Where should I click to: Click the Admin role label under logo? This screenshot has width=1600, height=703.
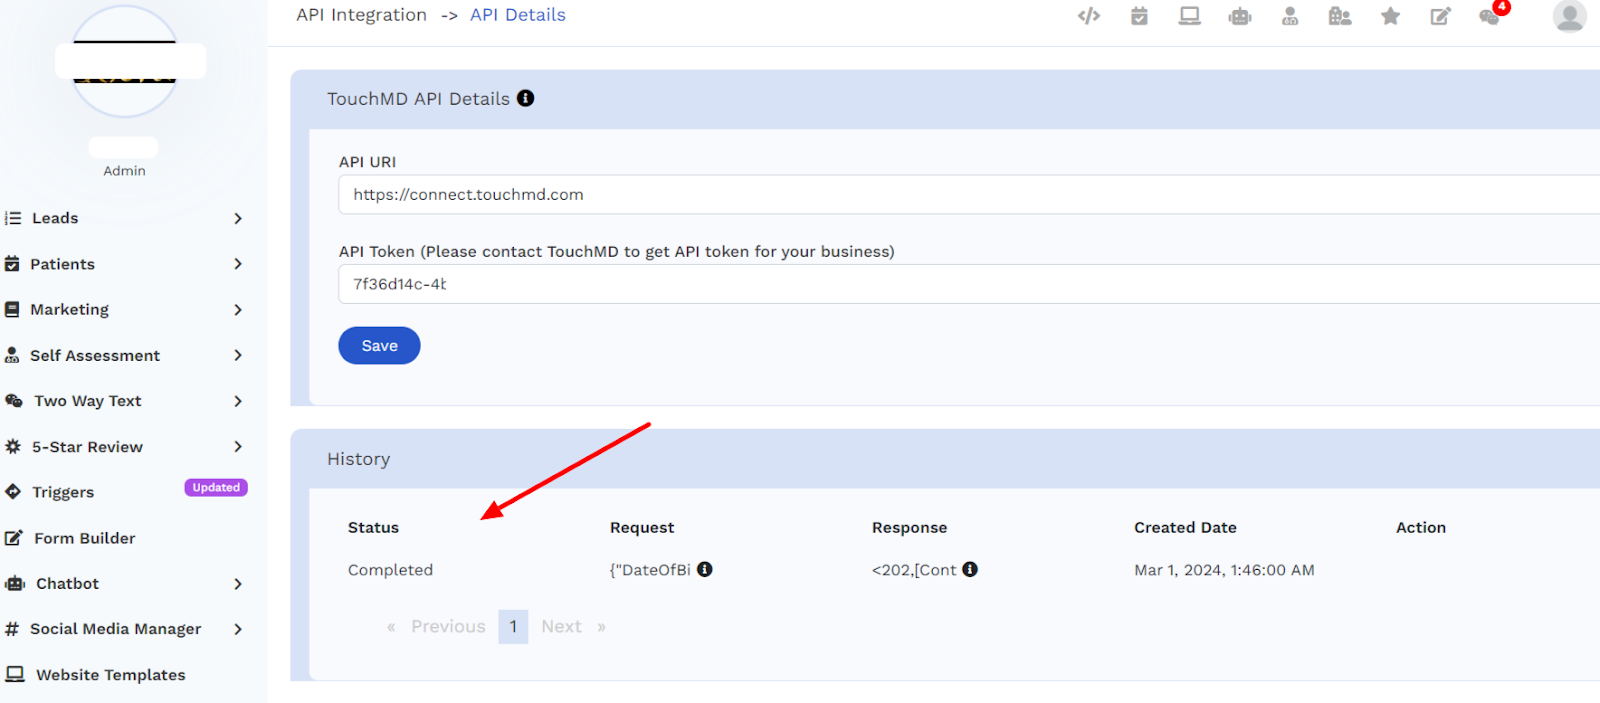point(124,171)
